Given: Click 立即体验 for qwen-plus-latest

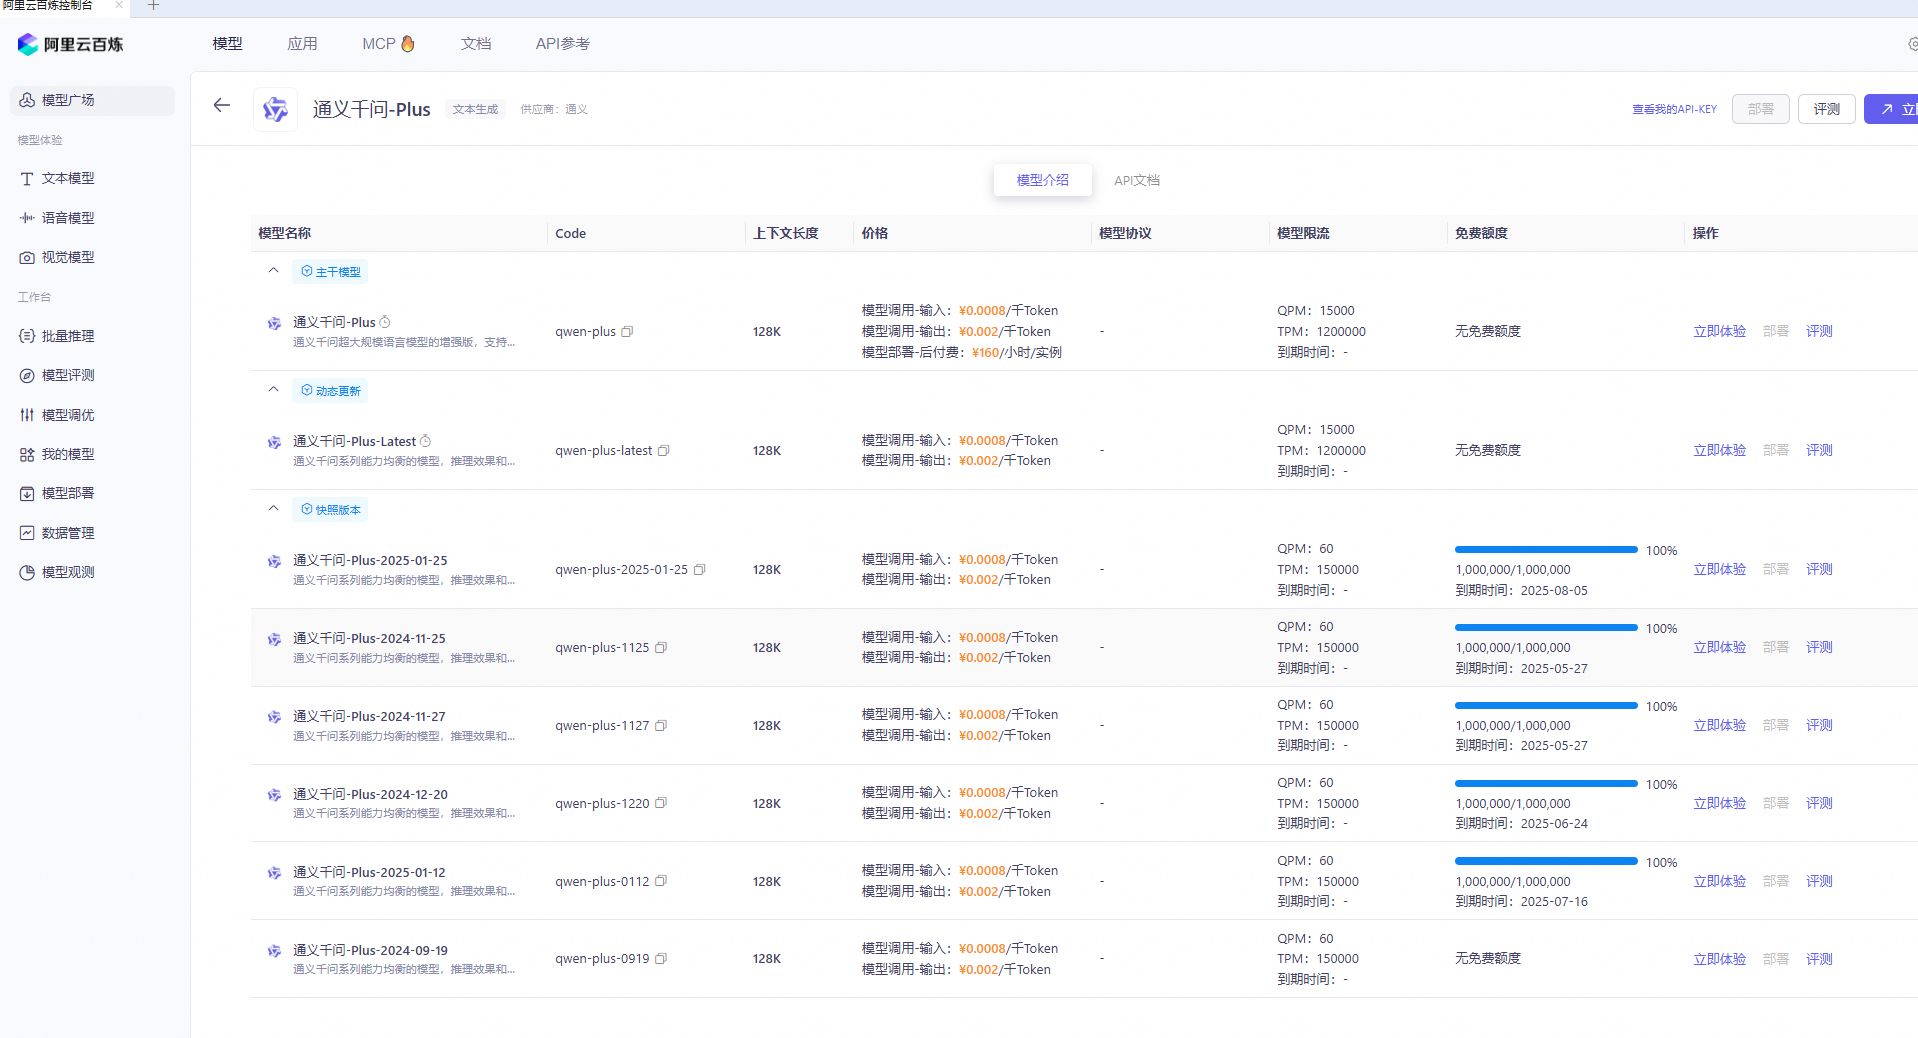Looking at the screenshot, I should [x=1719, y=451].
